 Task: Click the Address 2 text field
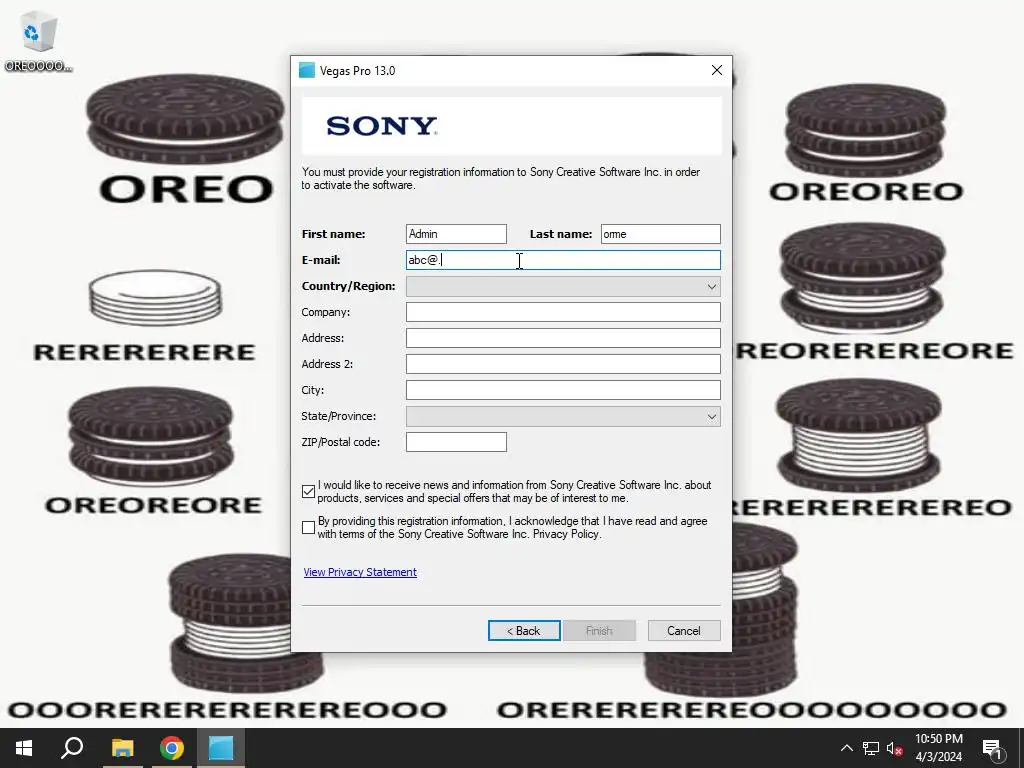pos(563,364)
